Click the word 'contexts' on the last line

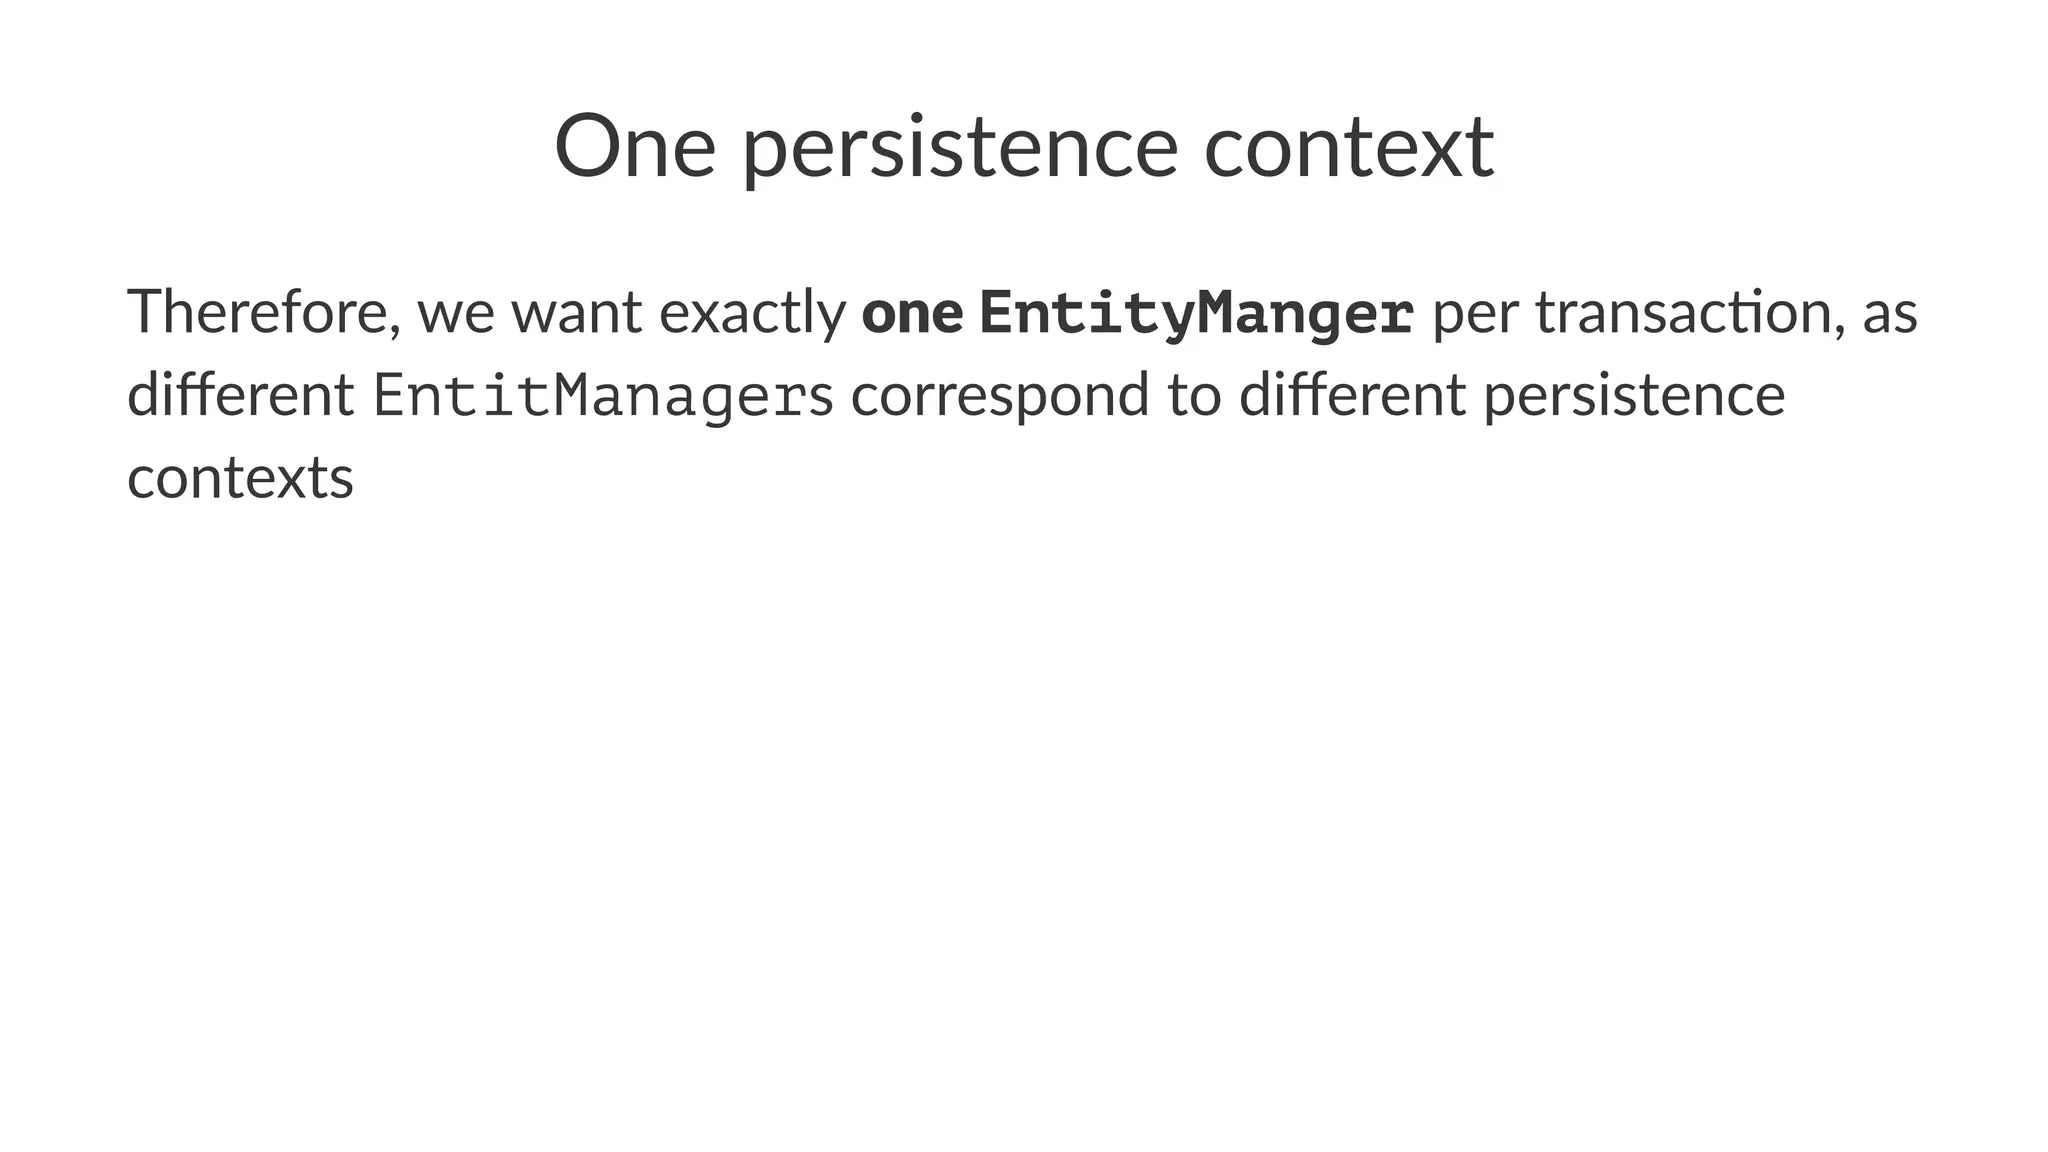[x=240, y=479]
